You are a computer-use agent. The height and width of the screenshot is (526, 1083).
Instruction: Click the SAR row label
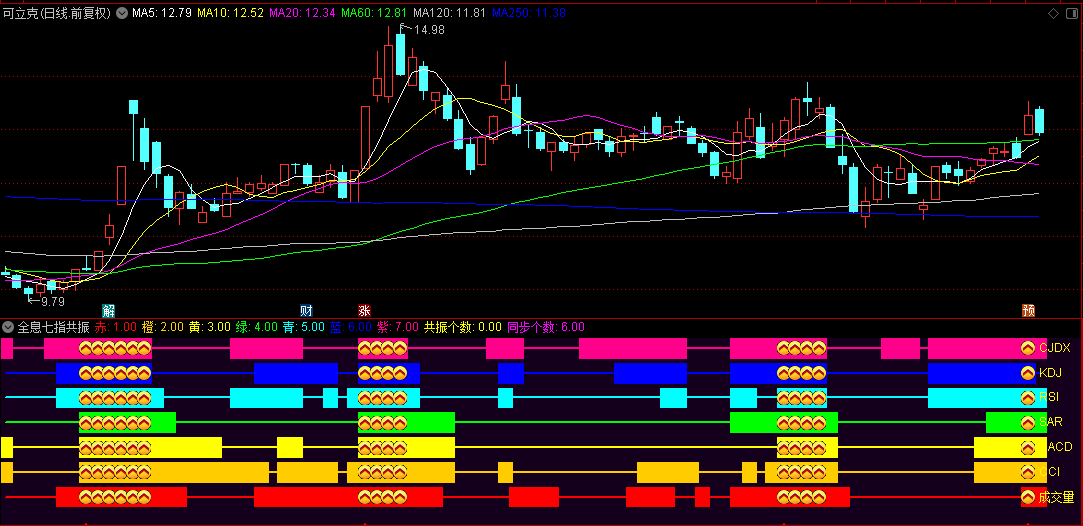click(x=1051, y=422)
